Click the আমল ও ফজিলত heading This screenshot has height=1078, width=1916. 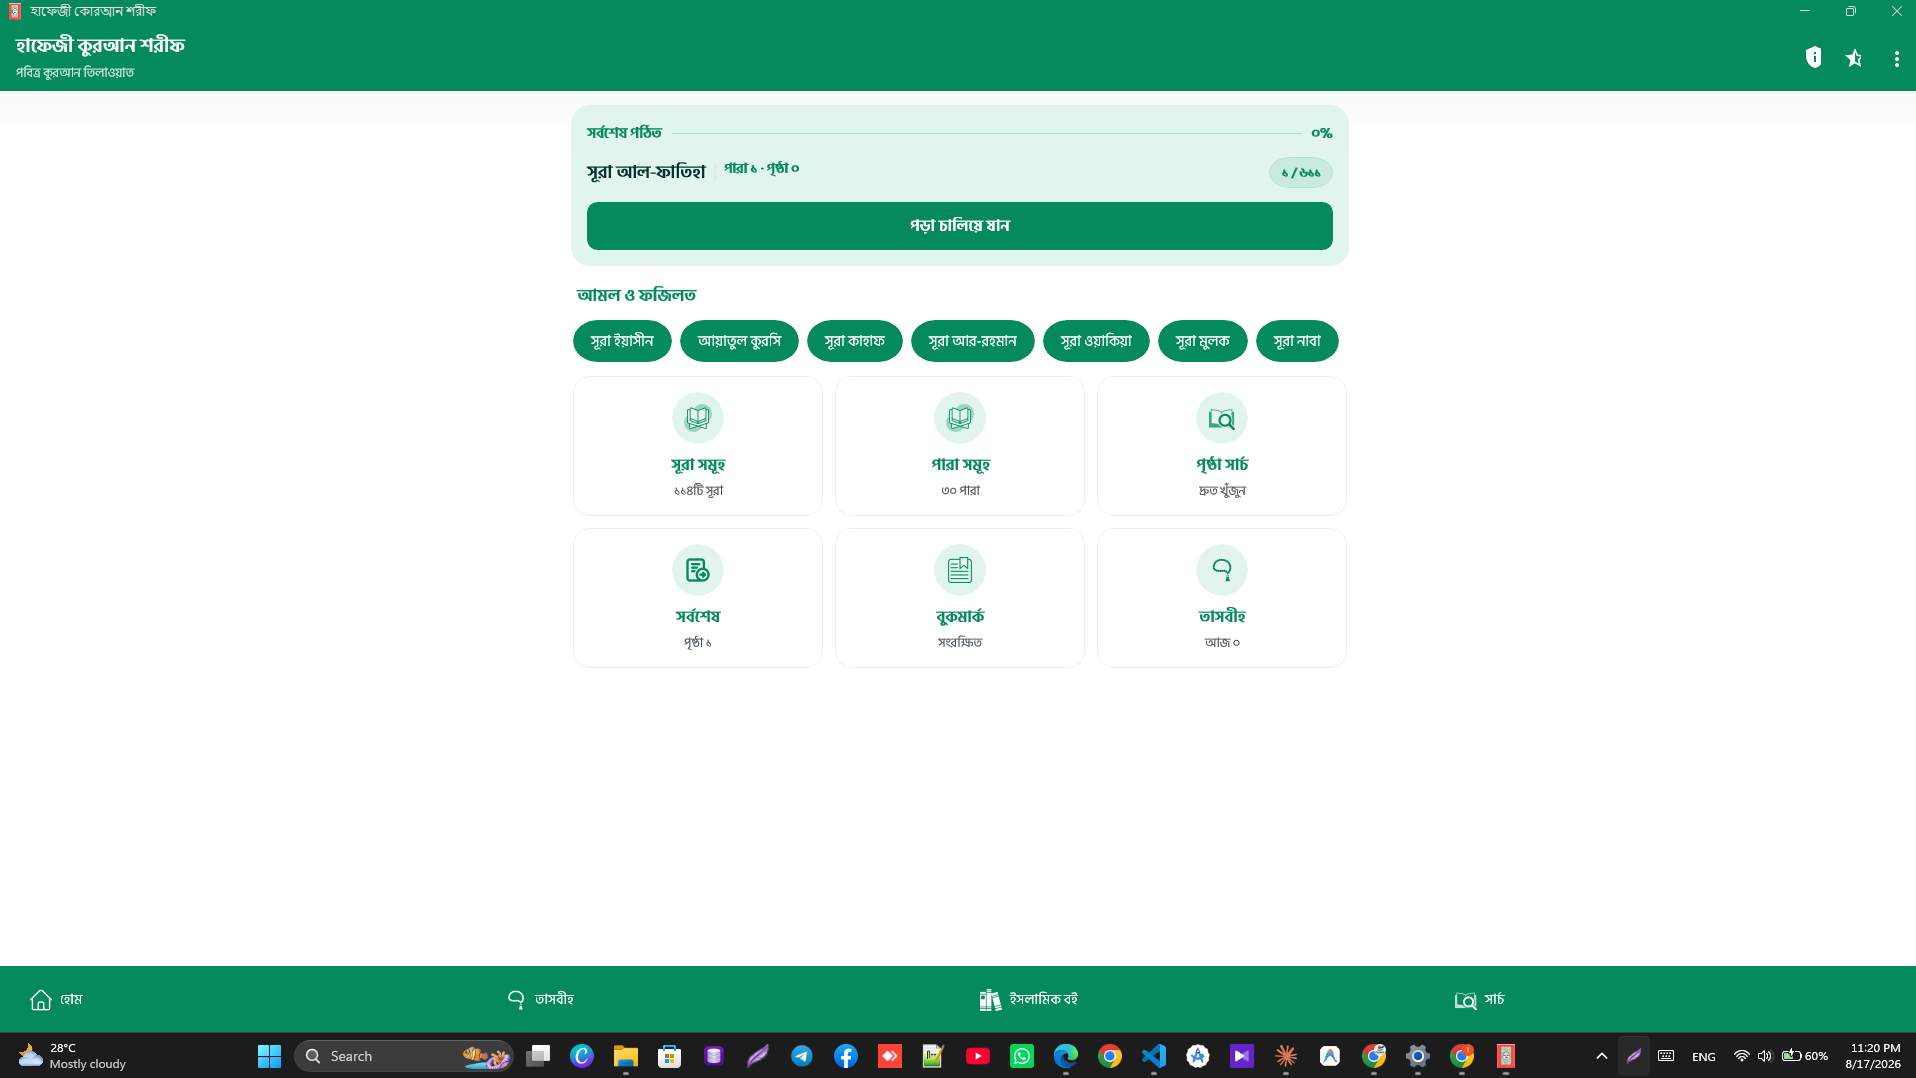pos(636,295)
